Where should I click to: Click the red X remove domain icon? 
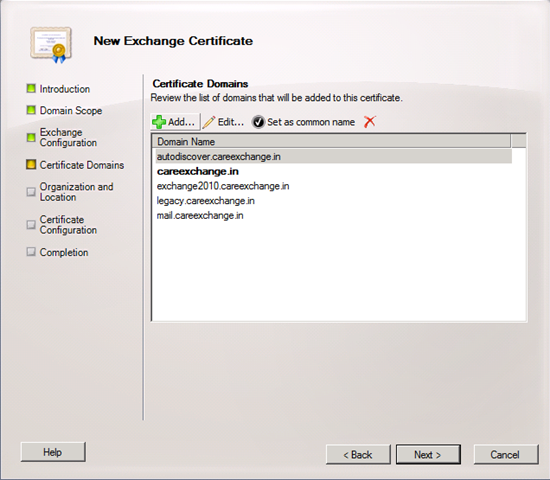(x=370, y=122)
